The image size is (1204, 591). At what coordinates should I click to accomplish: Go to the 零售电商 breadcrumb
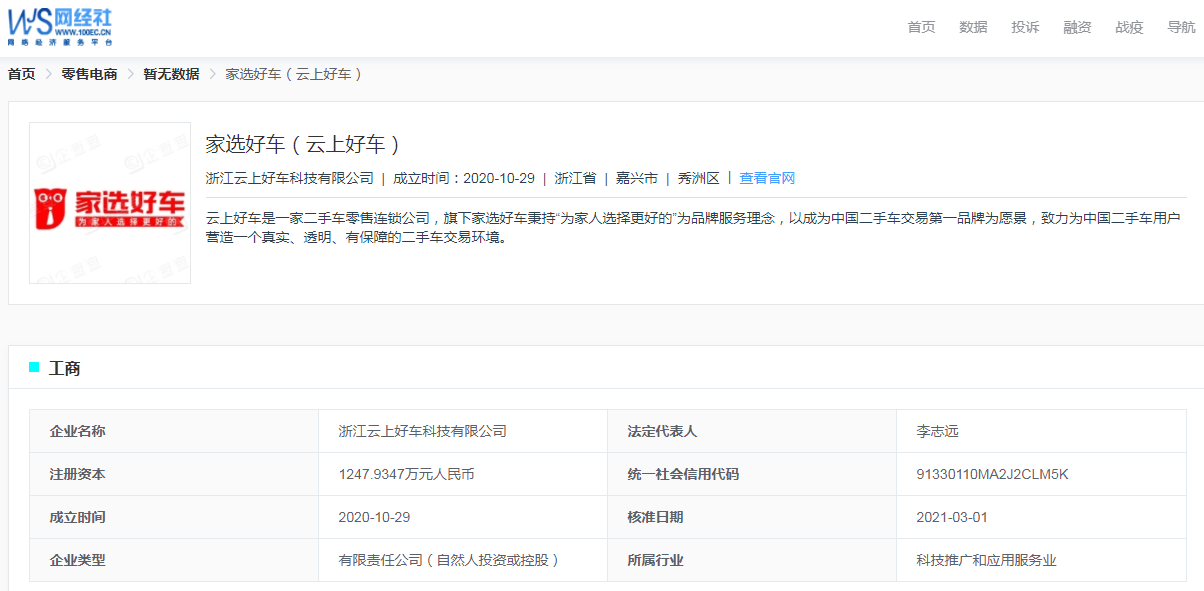[89, 74]
